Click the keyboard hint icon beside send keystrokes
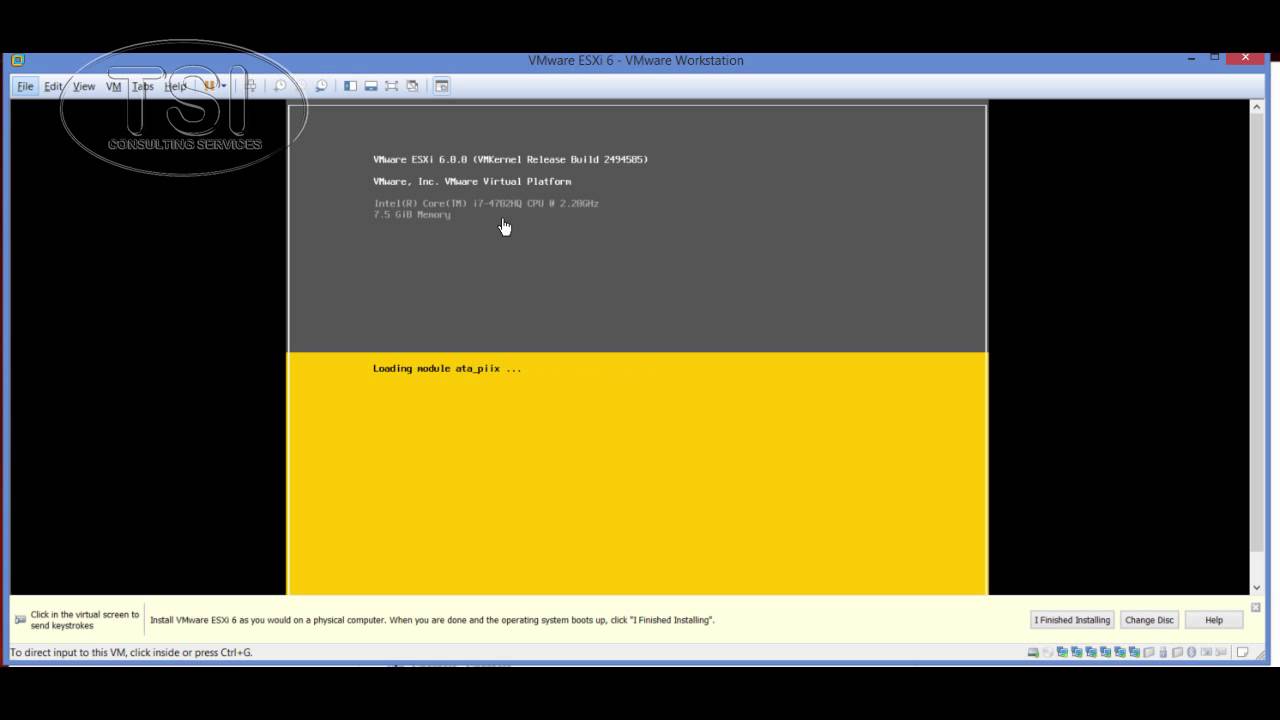 (20, 620)
